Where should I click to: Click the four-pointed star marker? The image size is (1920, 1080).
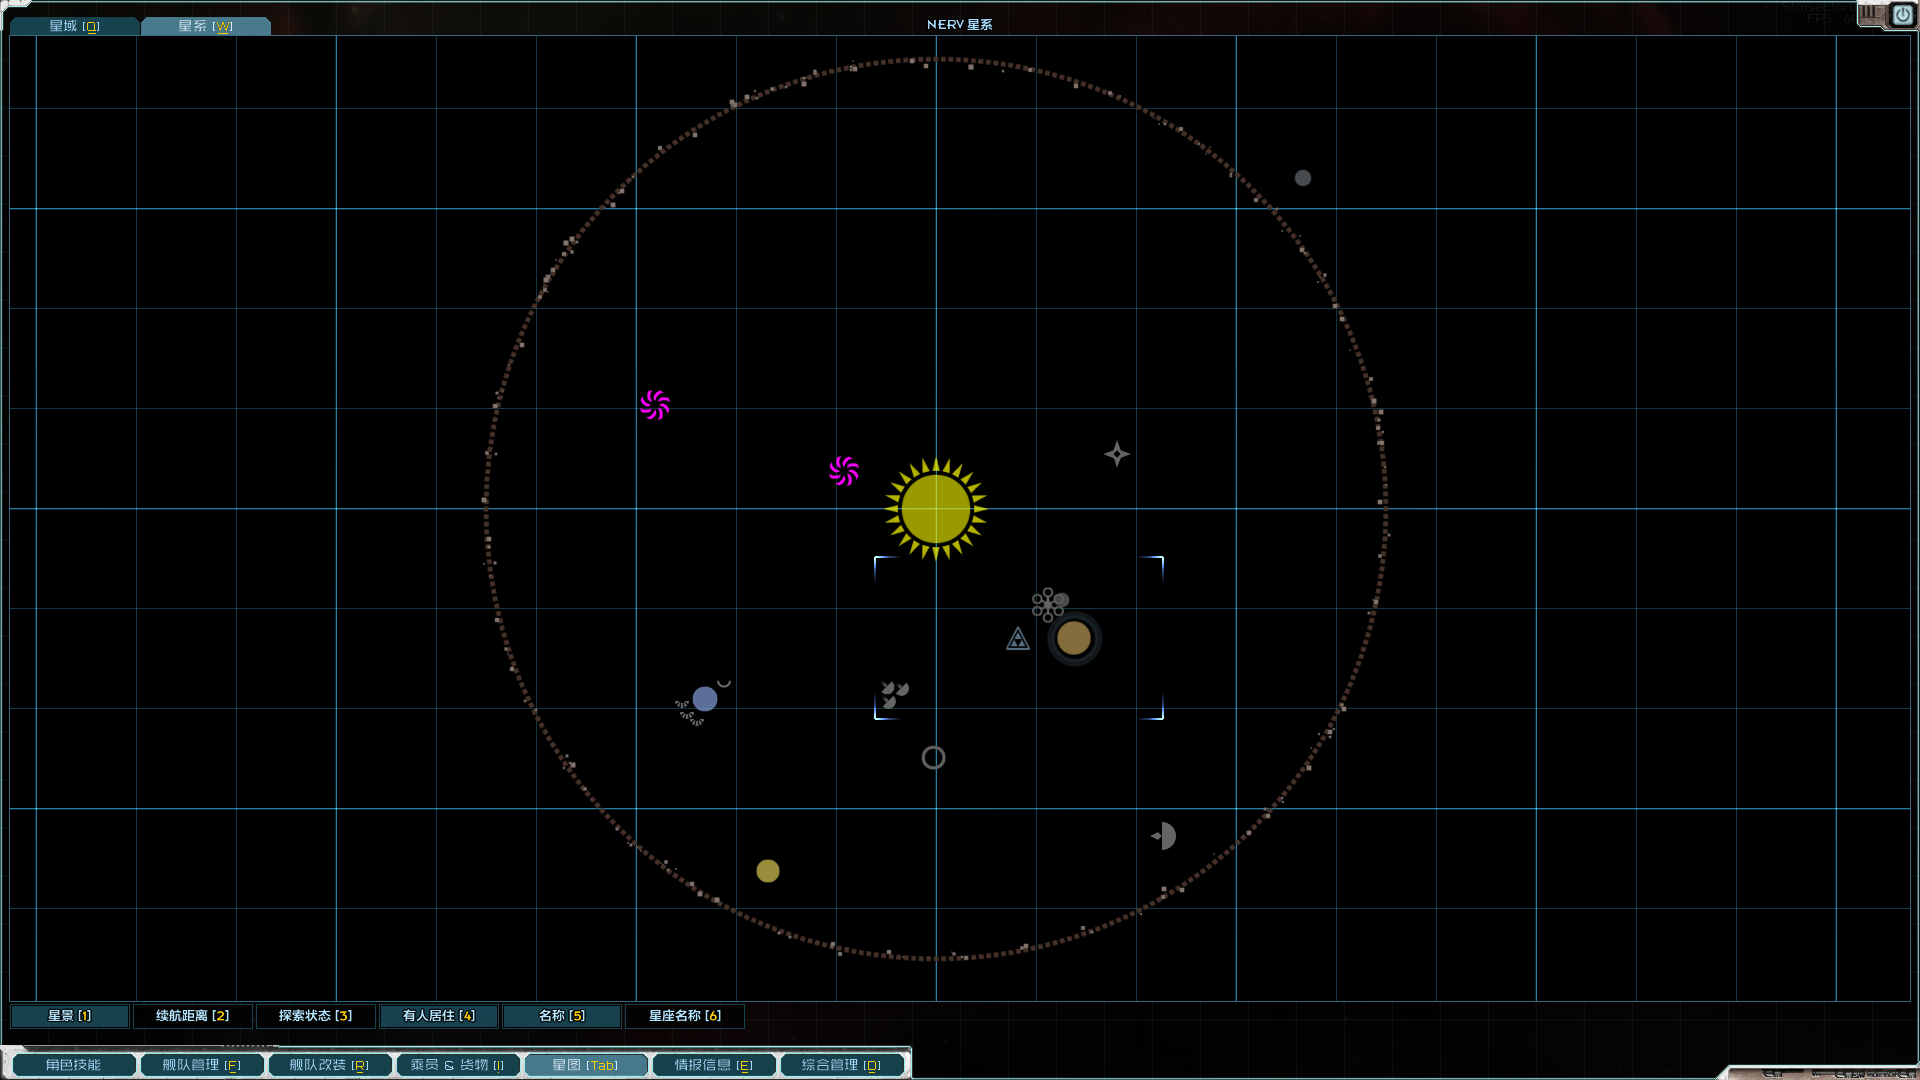(1117, 454)
